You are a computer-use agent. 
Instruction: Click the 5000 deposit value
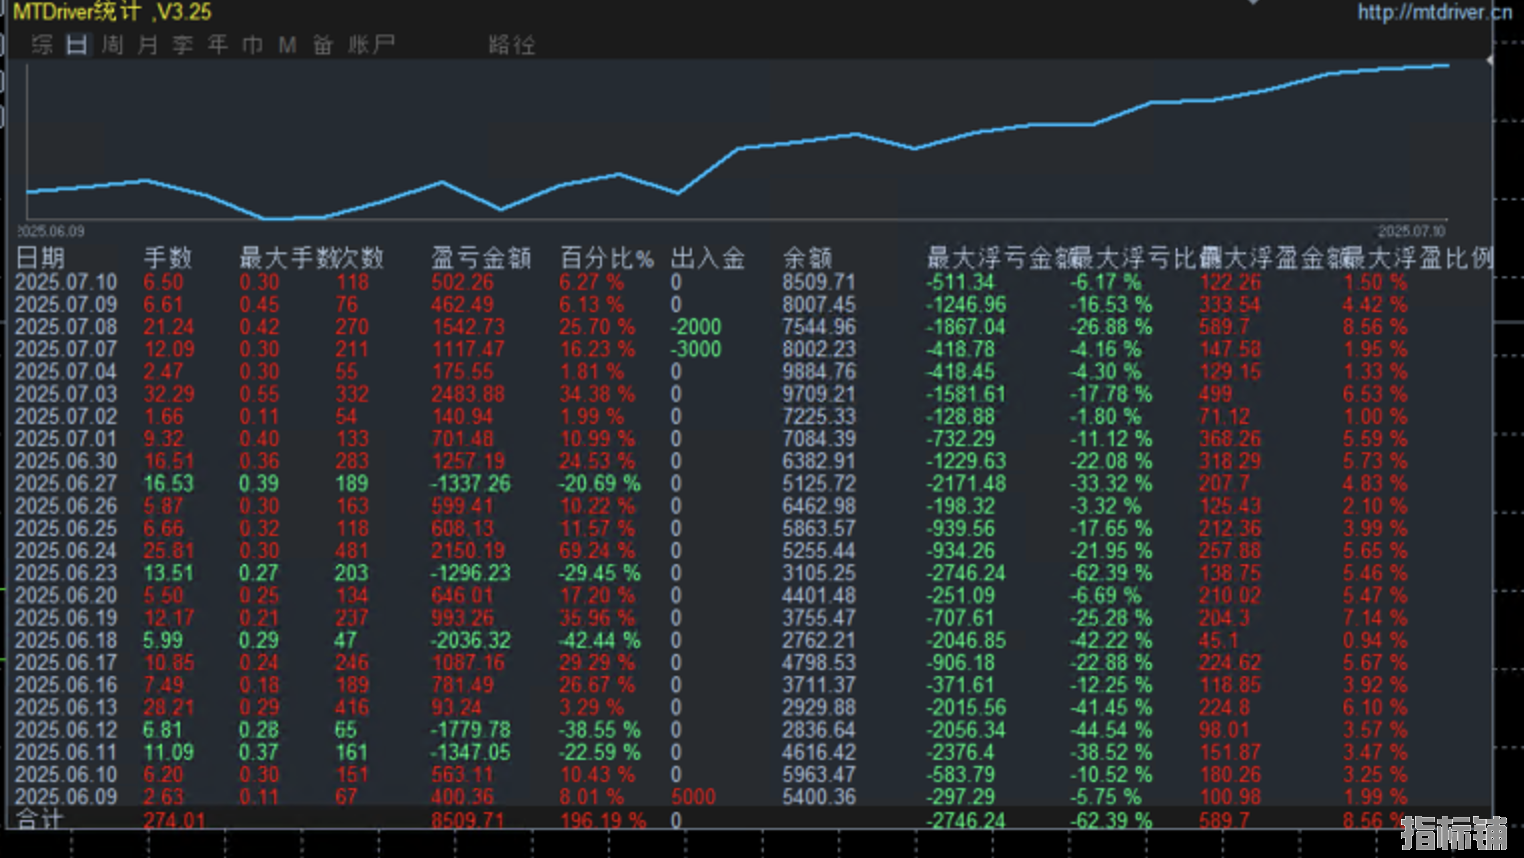pos(694,797)
